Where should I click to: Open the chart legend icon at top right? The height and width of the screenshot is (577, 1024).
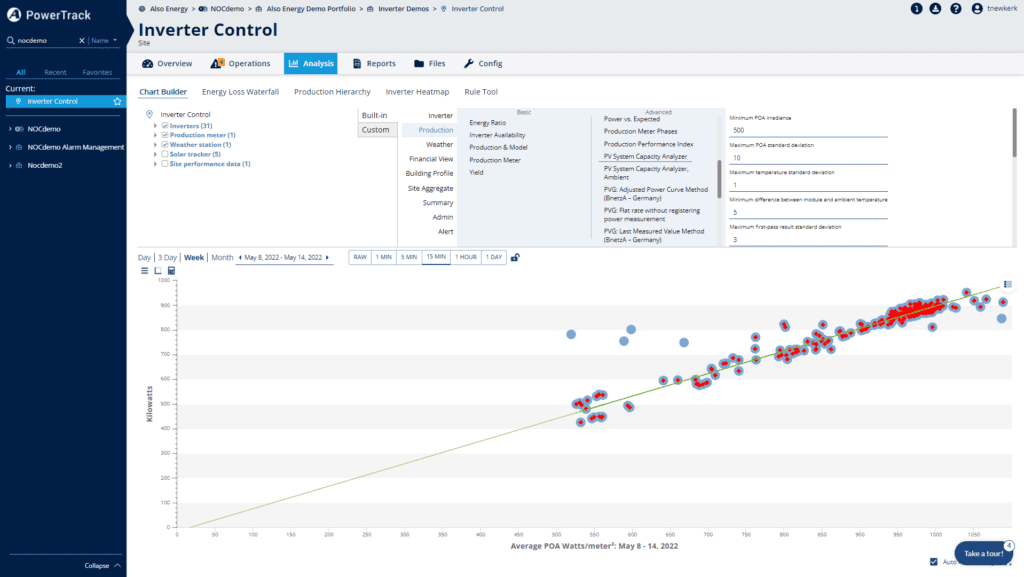click(1007, 285)
